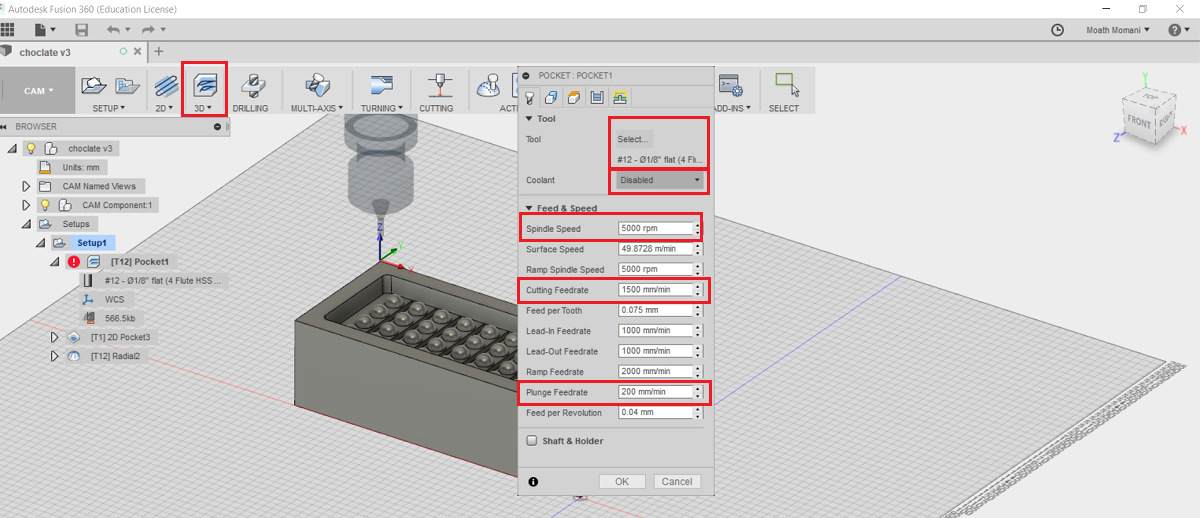Open the TURNING dropdown menu

click(382, 108)
